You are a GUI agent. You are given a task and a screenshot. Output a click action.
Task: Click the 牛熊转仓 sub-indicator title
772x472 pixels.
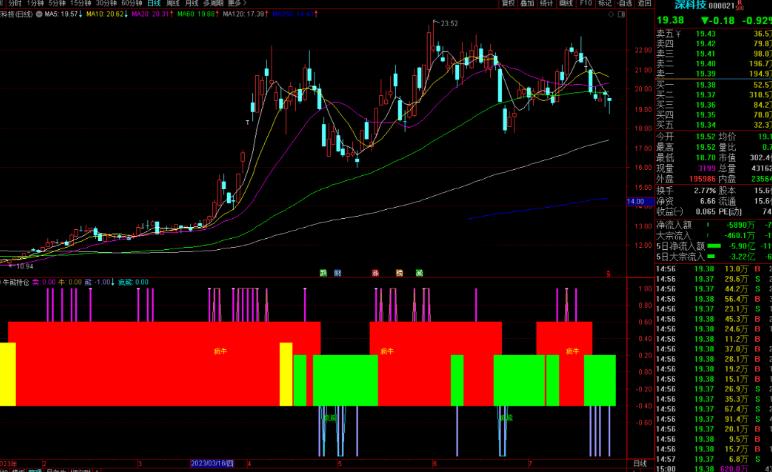point(16,283)
